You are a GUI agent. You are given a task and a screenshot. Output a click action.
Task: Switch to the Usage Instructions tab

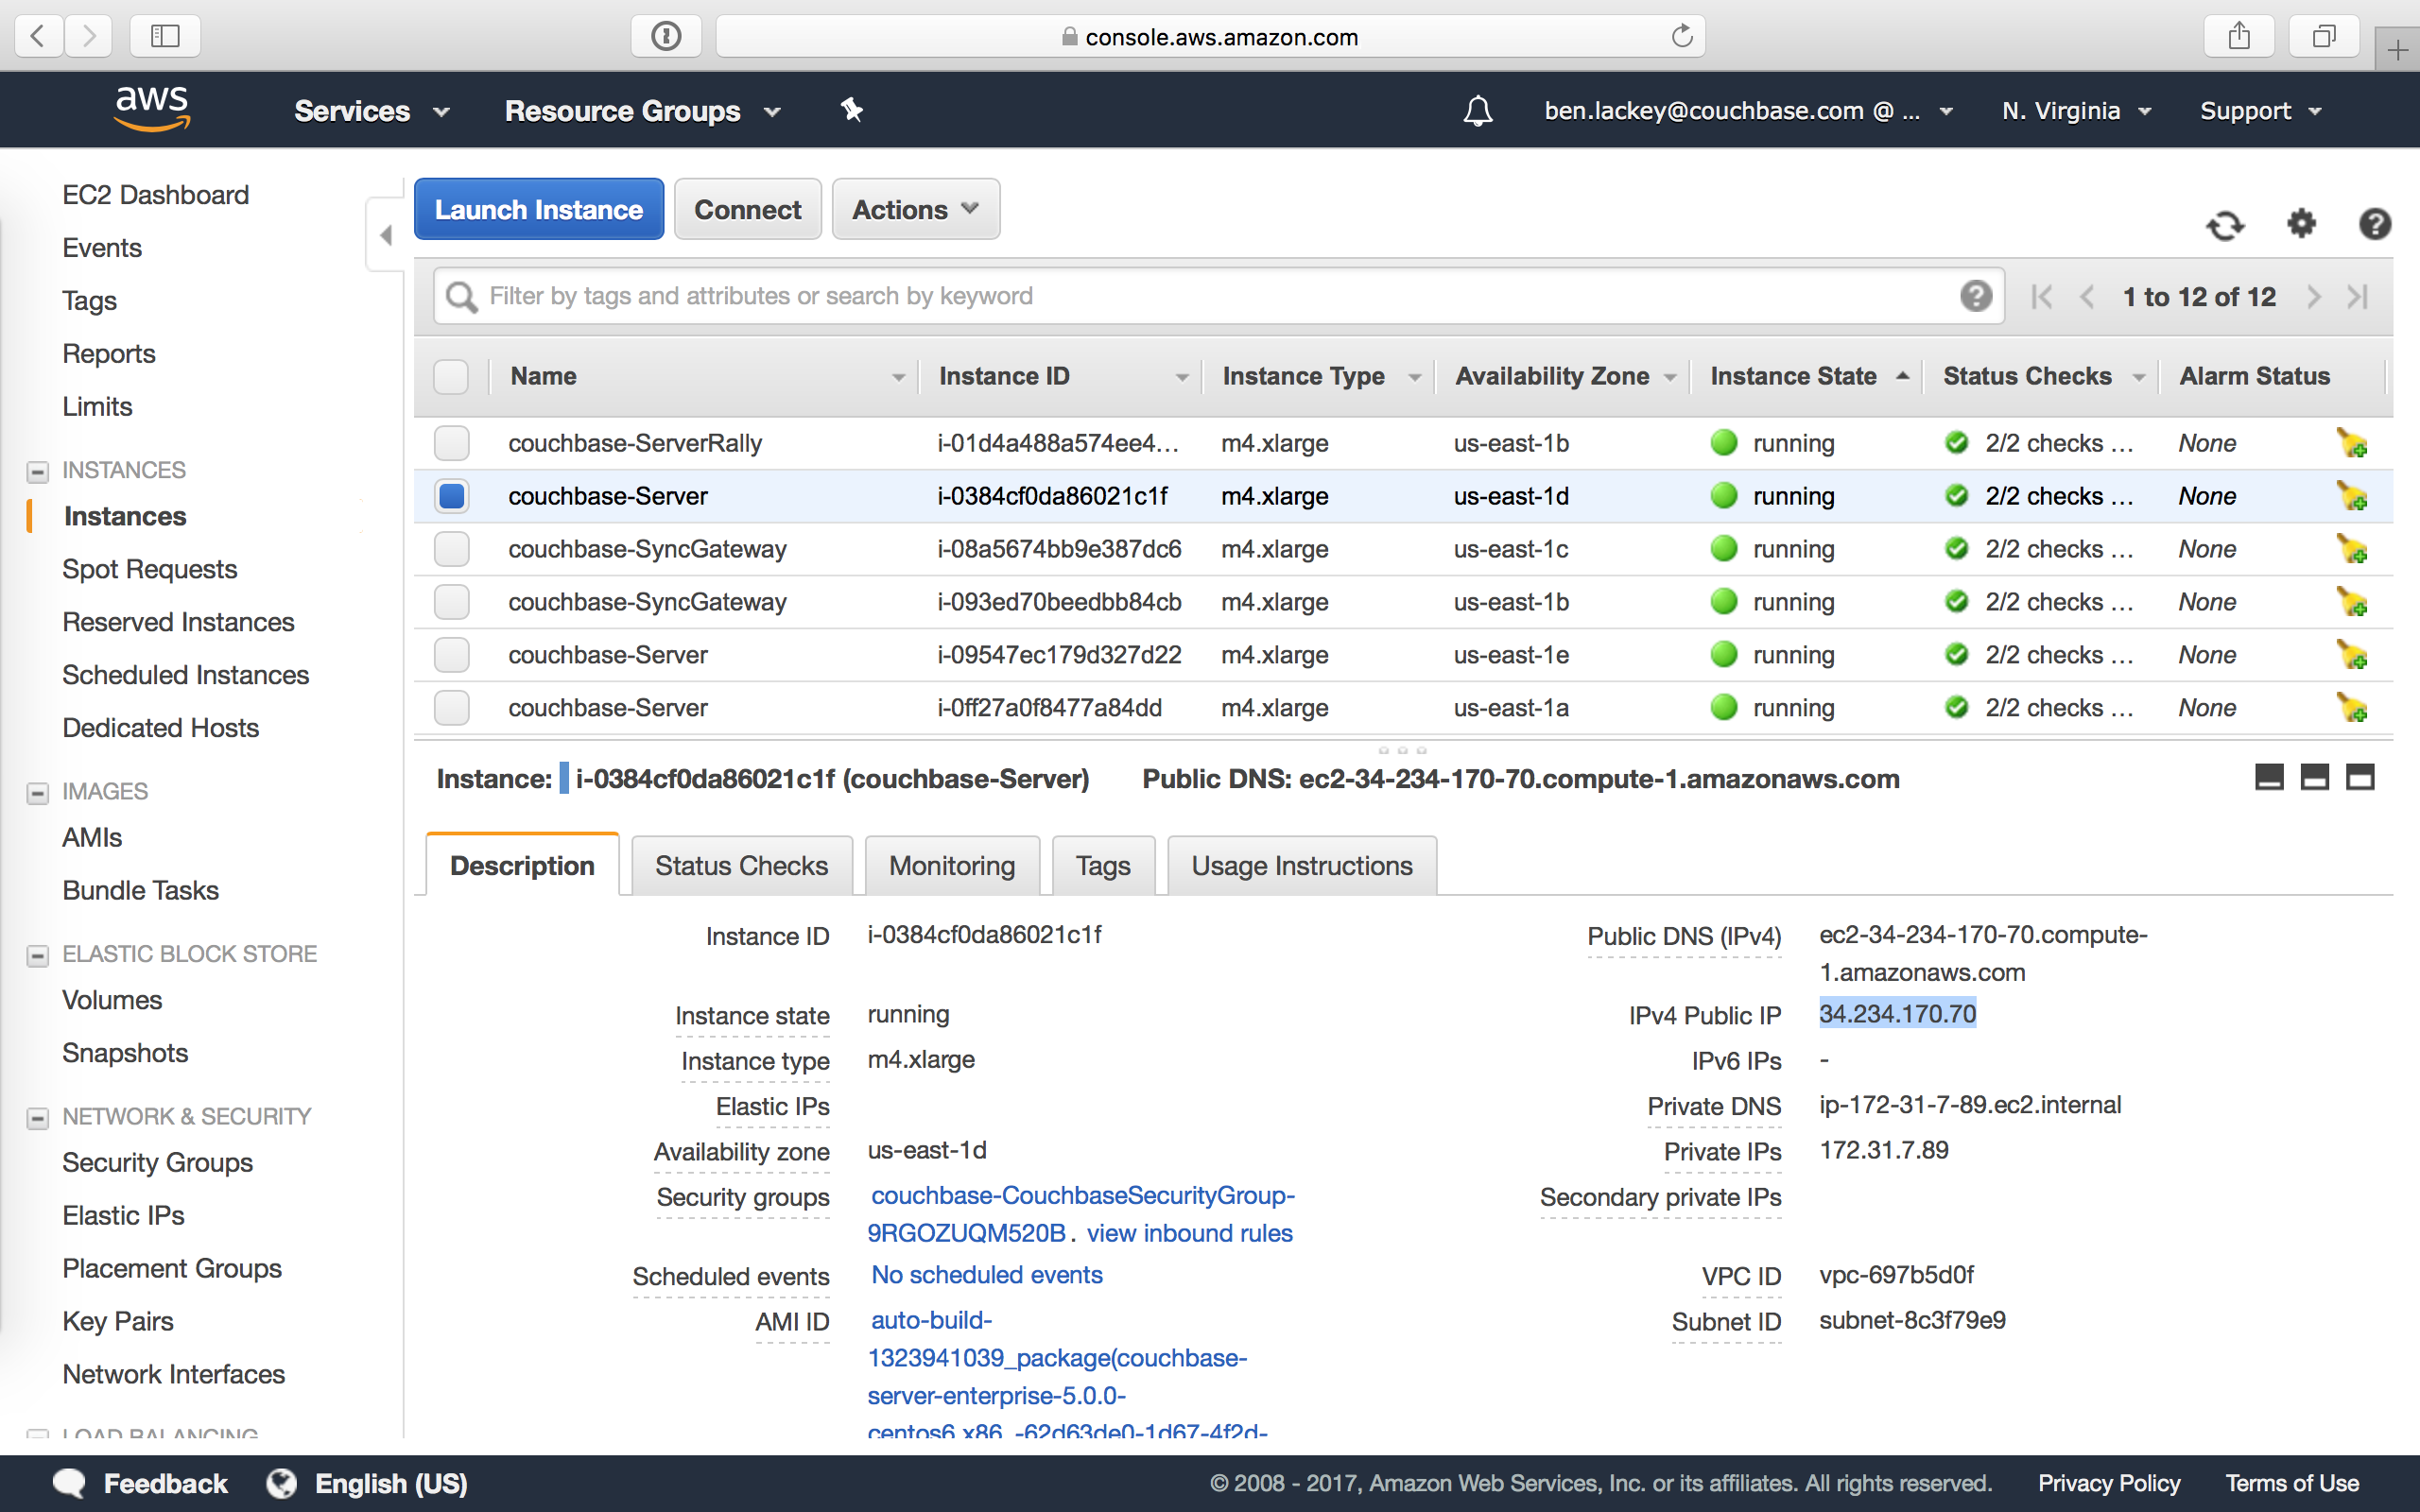(x=1301, y=865)
